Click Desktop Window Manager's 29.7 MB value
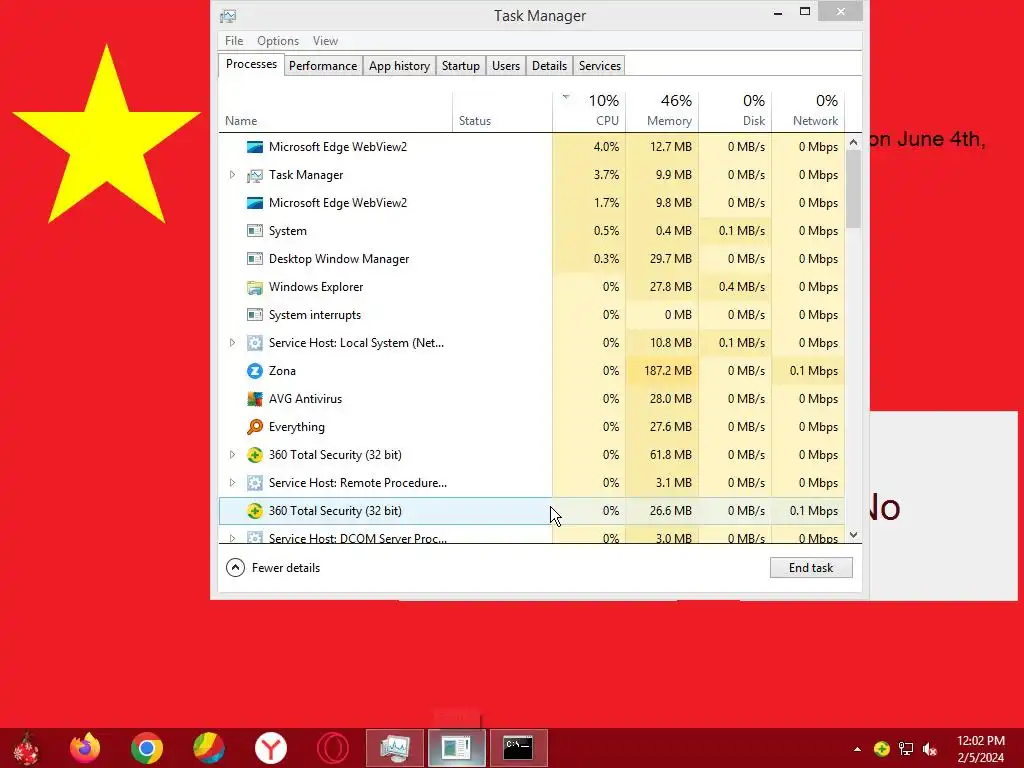 click(671, 259)
